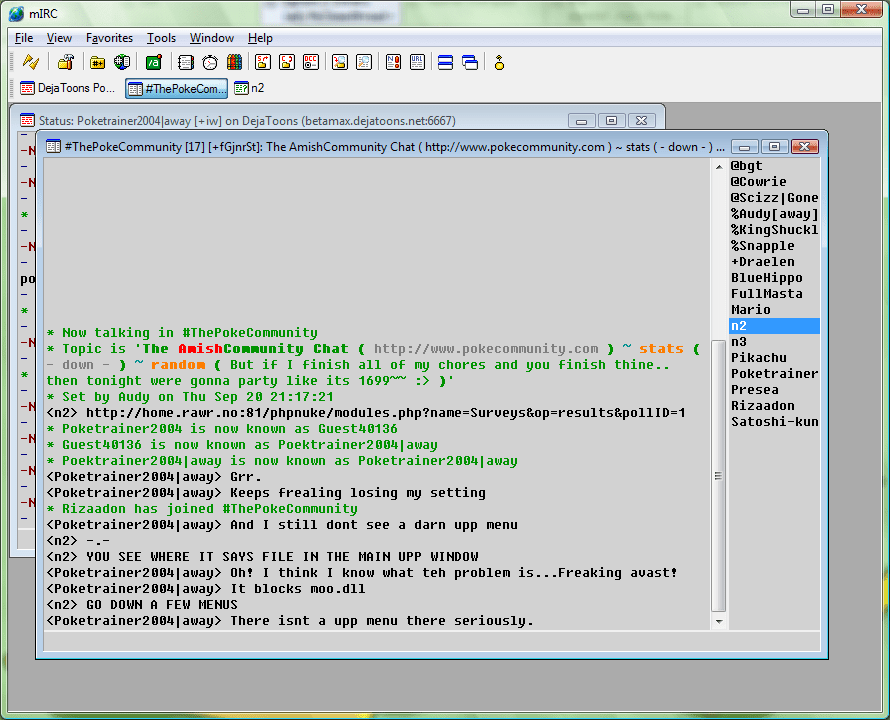Open the home.rawr.no phpnuke survey URL
Image resolution: width=890 pixels, height=720 pixels.
pyautogui.click(x=385, y=413)
